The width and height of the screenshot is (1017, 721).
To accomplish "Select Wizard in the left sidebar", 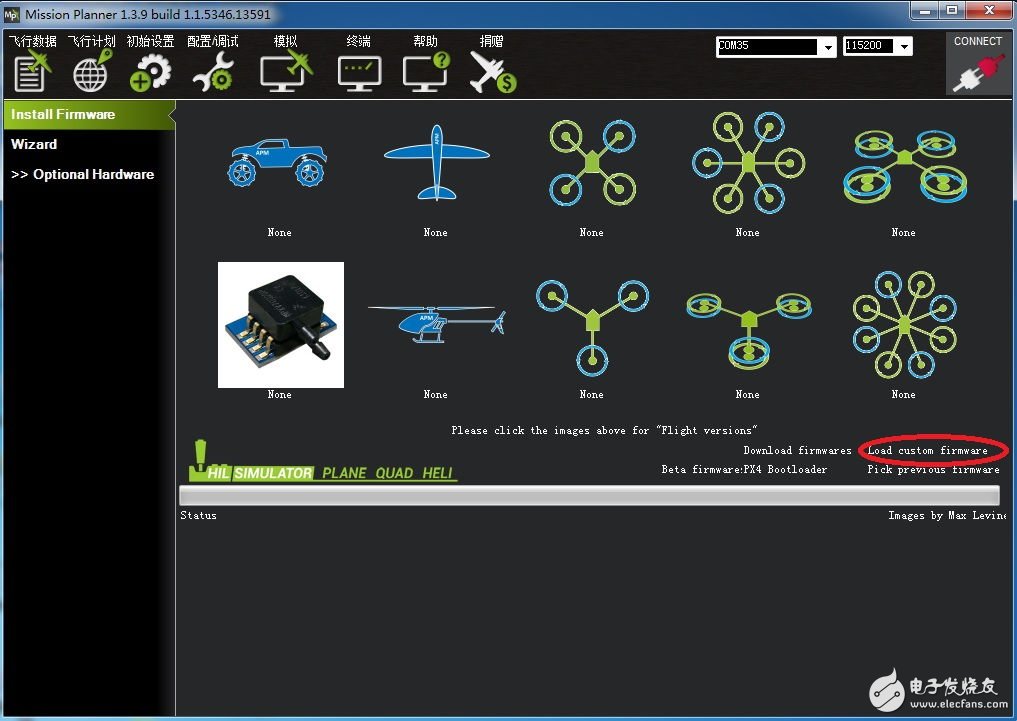I will (x=34, y=144).
